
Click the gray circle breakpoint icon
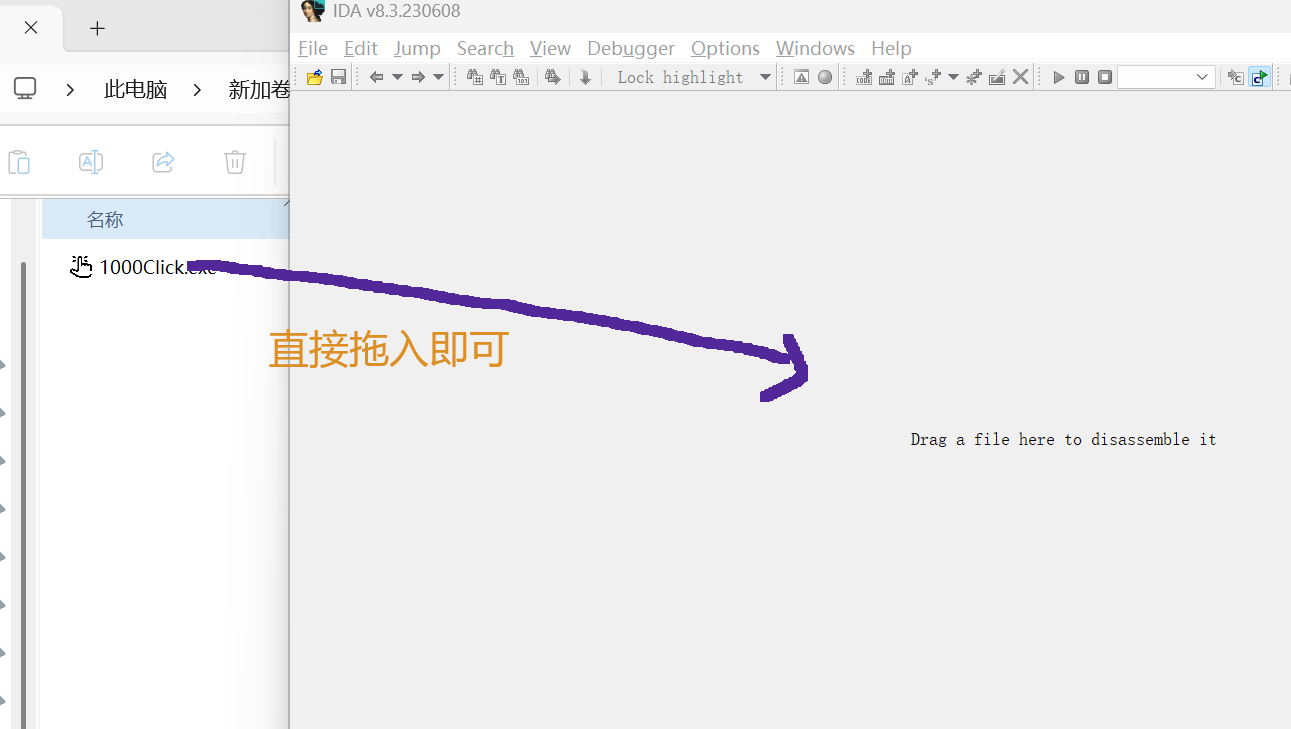click(x=825, y=77)
